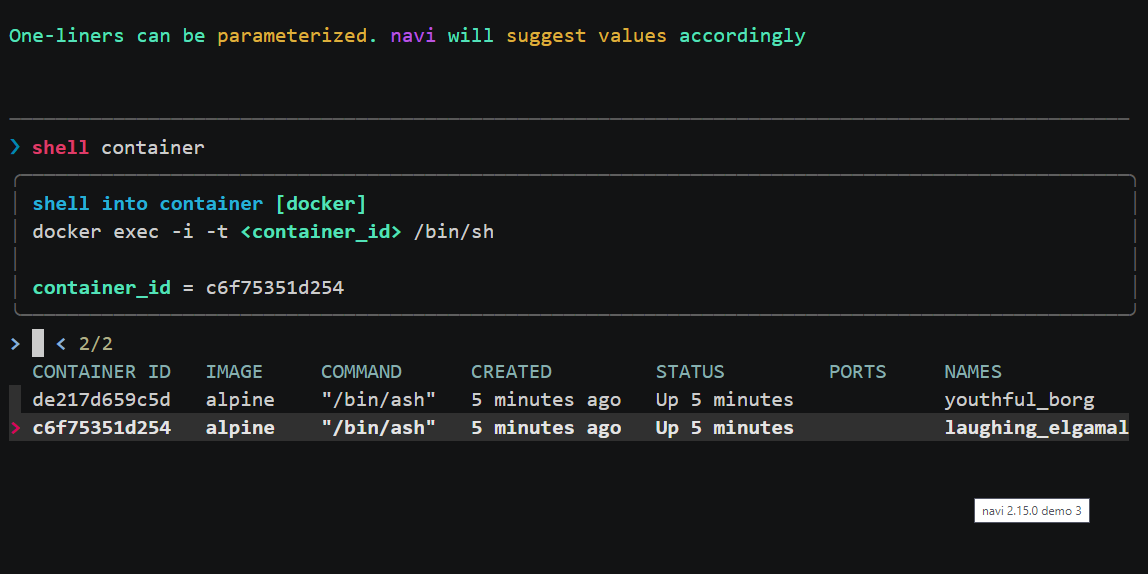Click the CONTAINER ID column header
The image size is (1148, 574).
[x=101, y=372]
